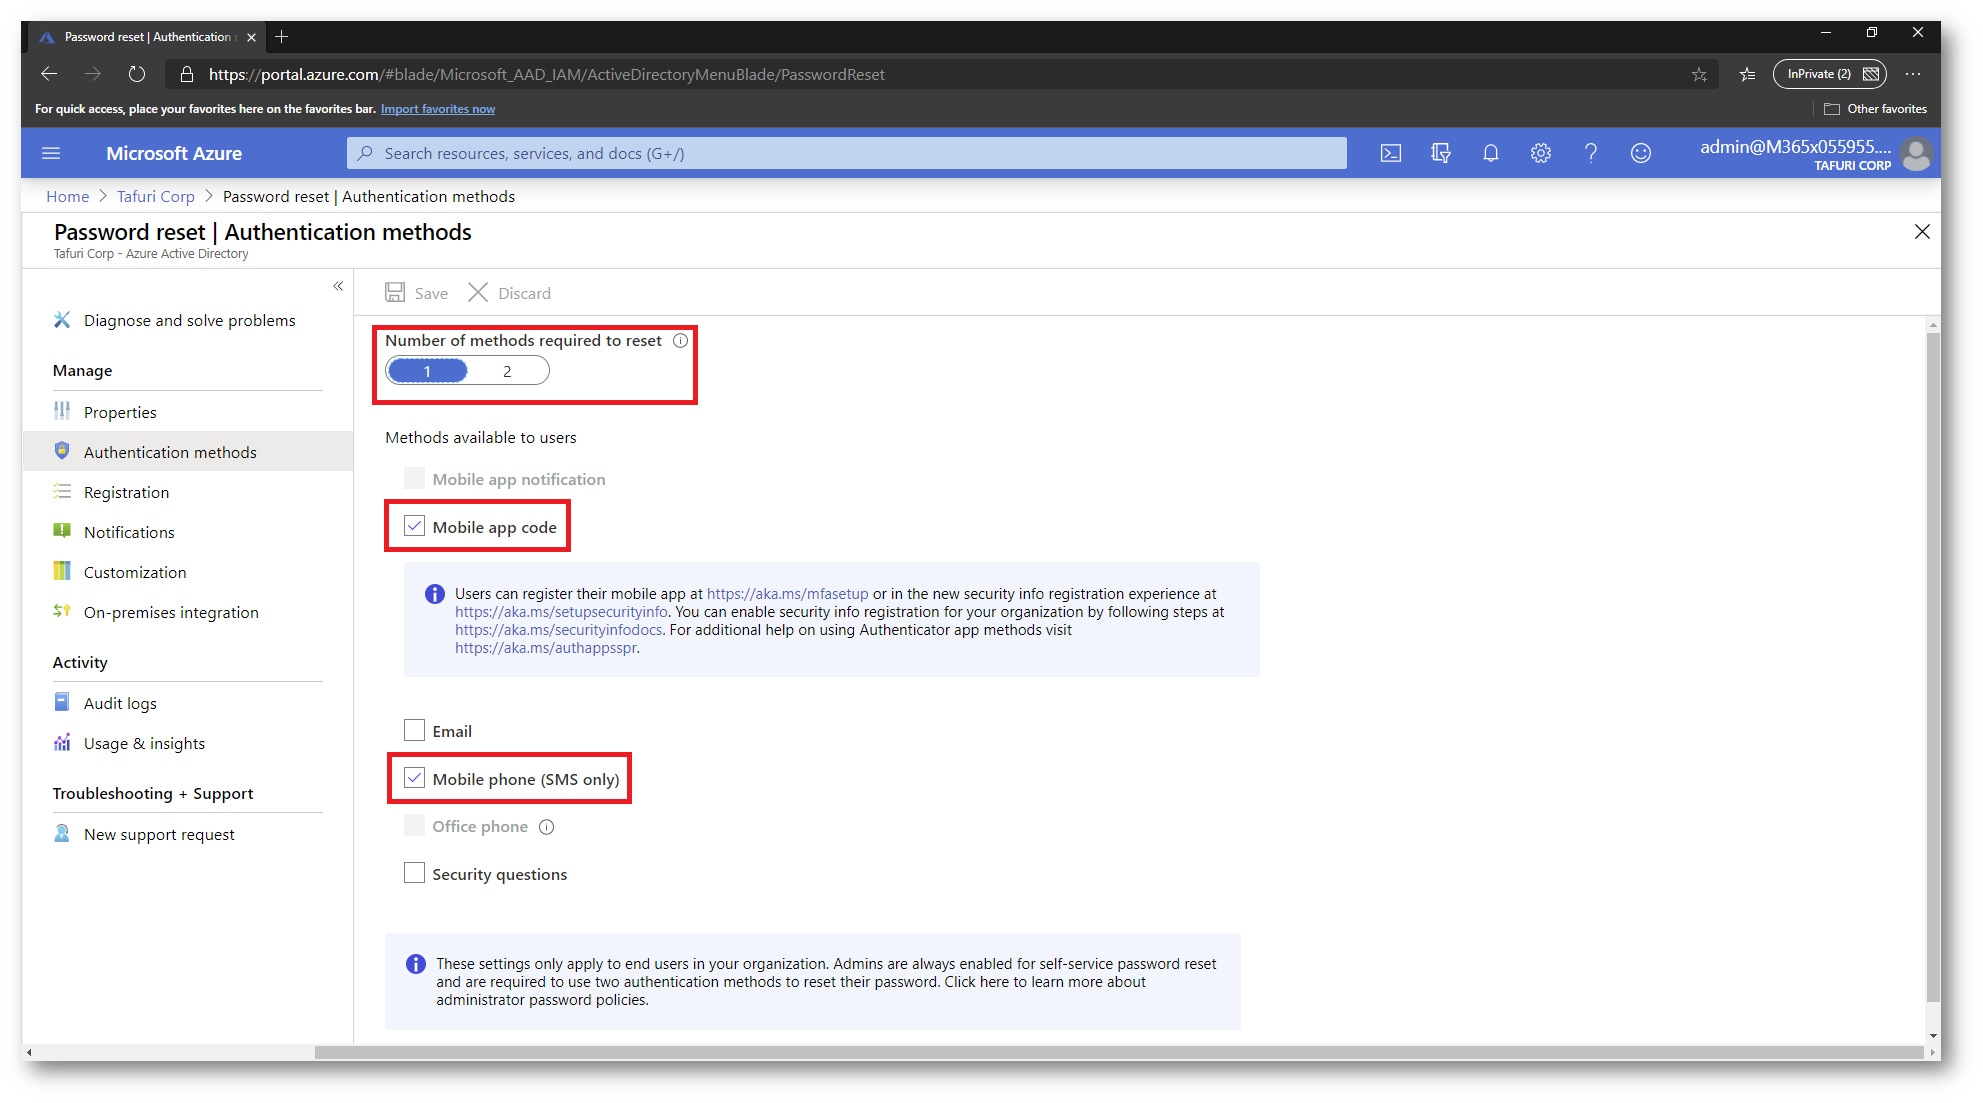This screenshot has width=1983, height=1103.
Task: Open the Notifications menu item
Action: pyautogui.click(x=129, y=532)
